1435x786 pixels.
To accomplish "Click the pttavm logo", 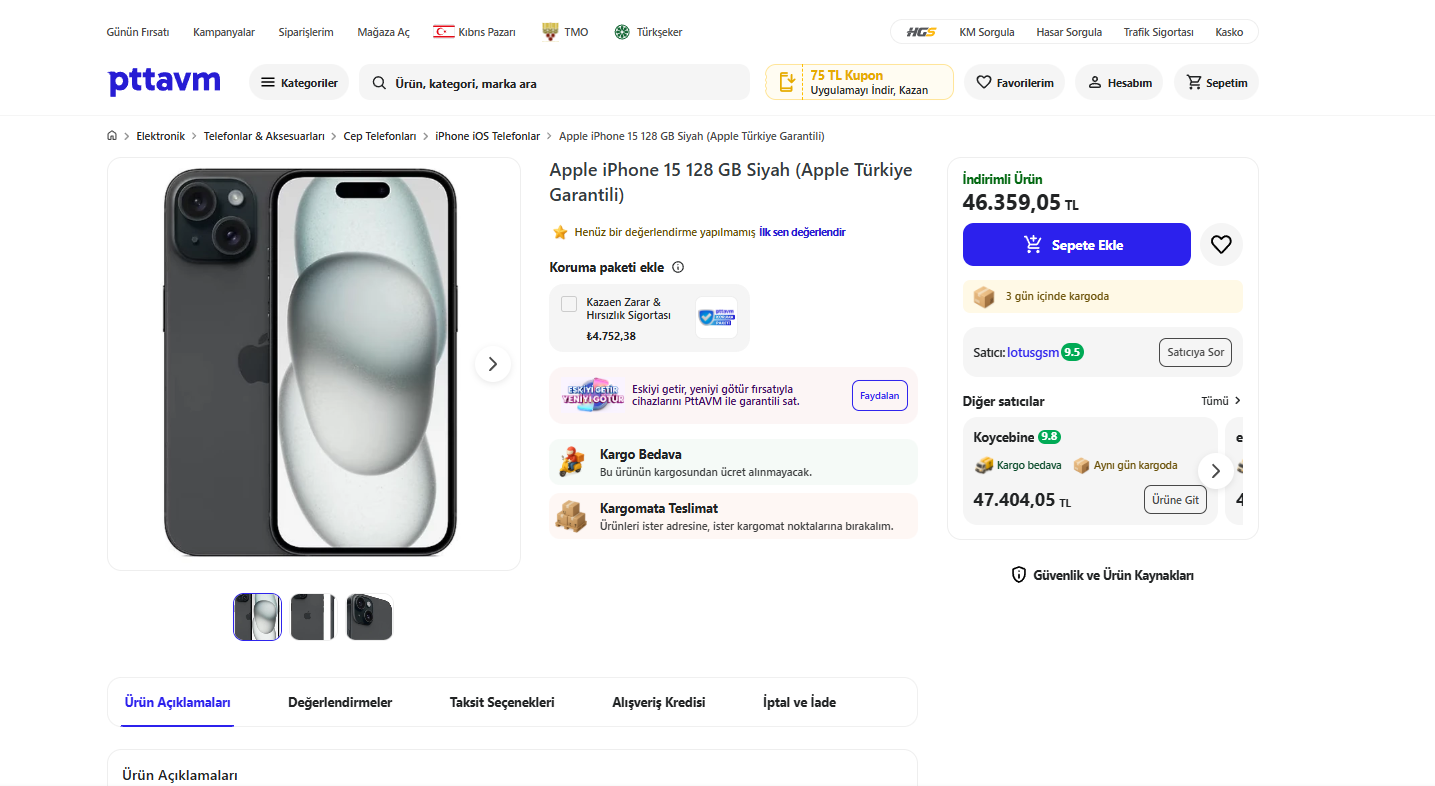I will click(x=164, y=82).
